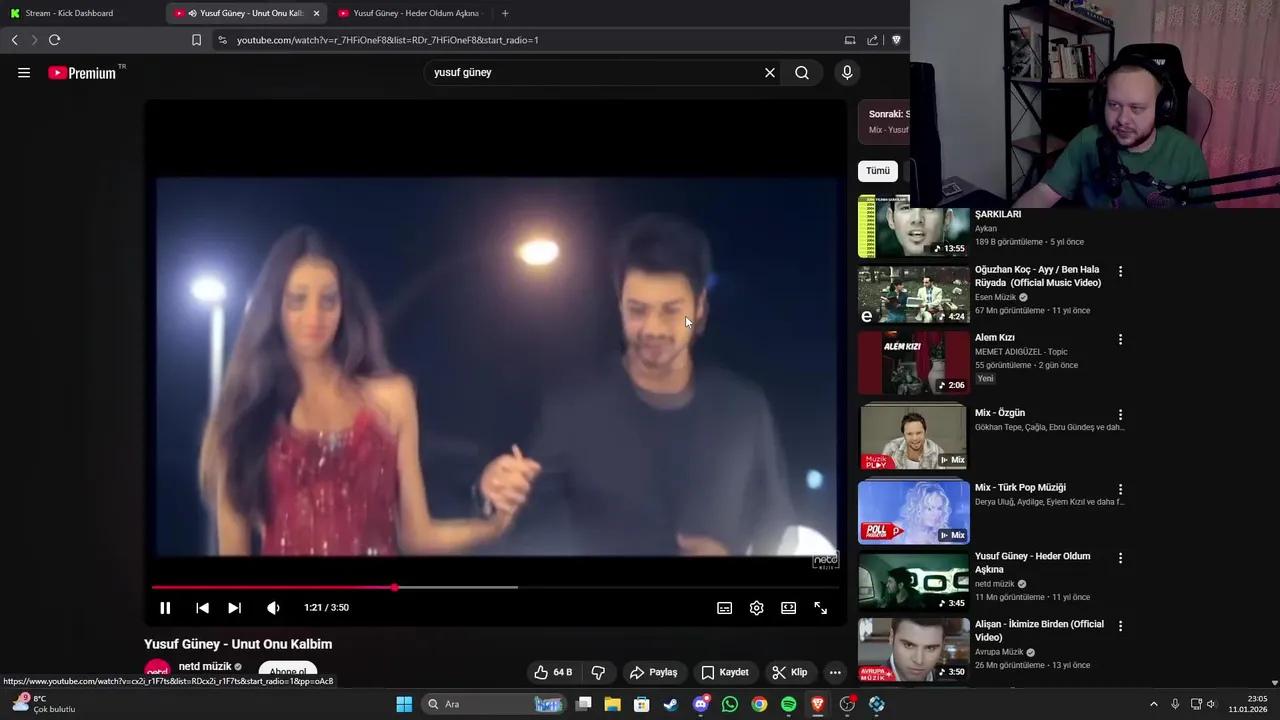Viewport: 1280px width, 720px height.
Task: Open Mix - Türk Pop Müziği title
Action: (x=1020, y=488)
